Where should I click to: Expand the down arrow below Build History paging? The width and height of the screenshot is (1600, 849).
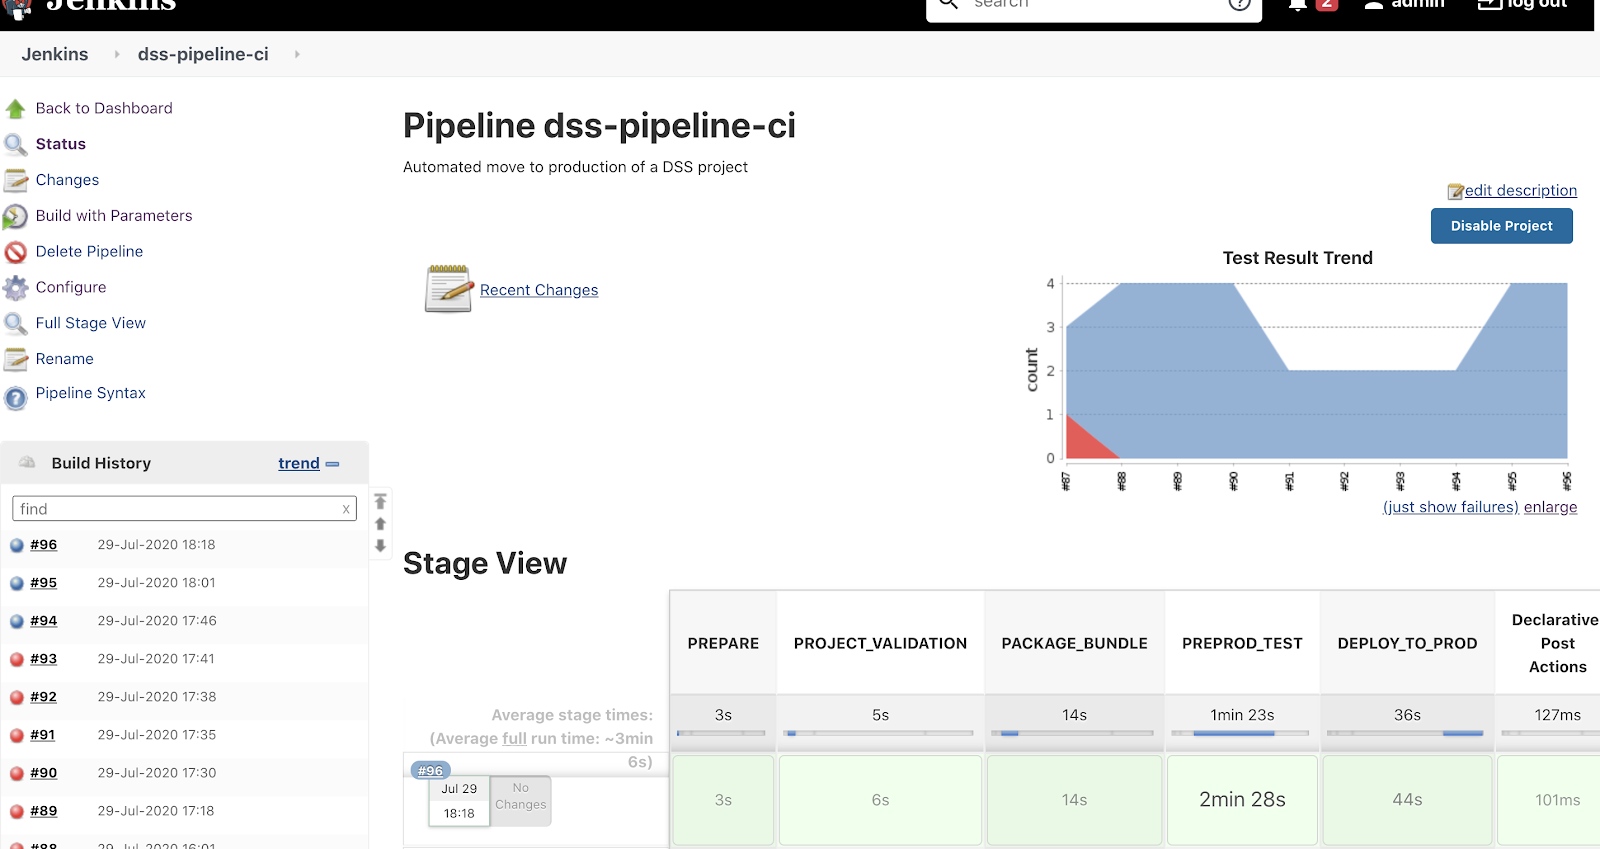pyautogui.click(x=380, y=545)
